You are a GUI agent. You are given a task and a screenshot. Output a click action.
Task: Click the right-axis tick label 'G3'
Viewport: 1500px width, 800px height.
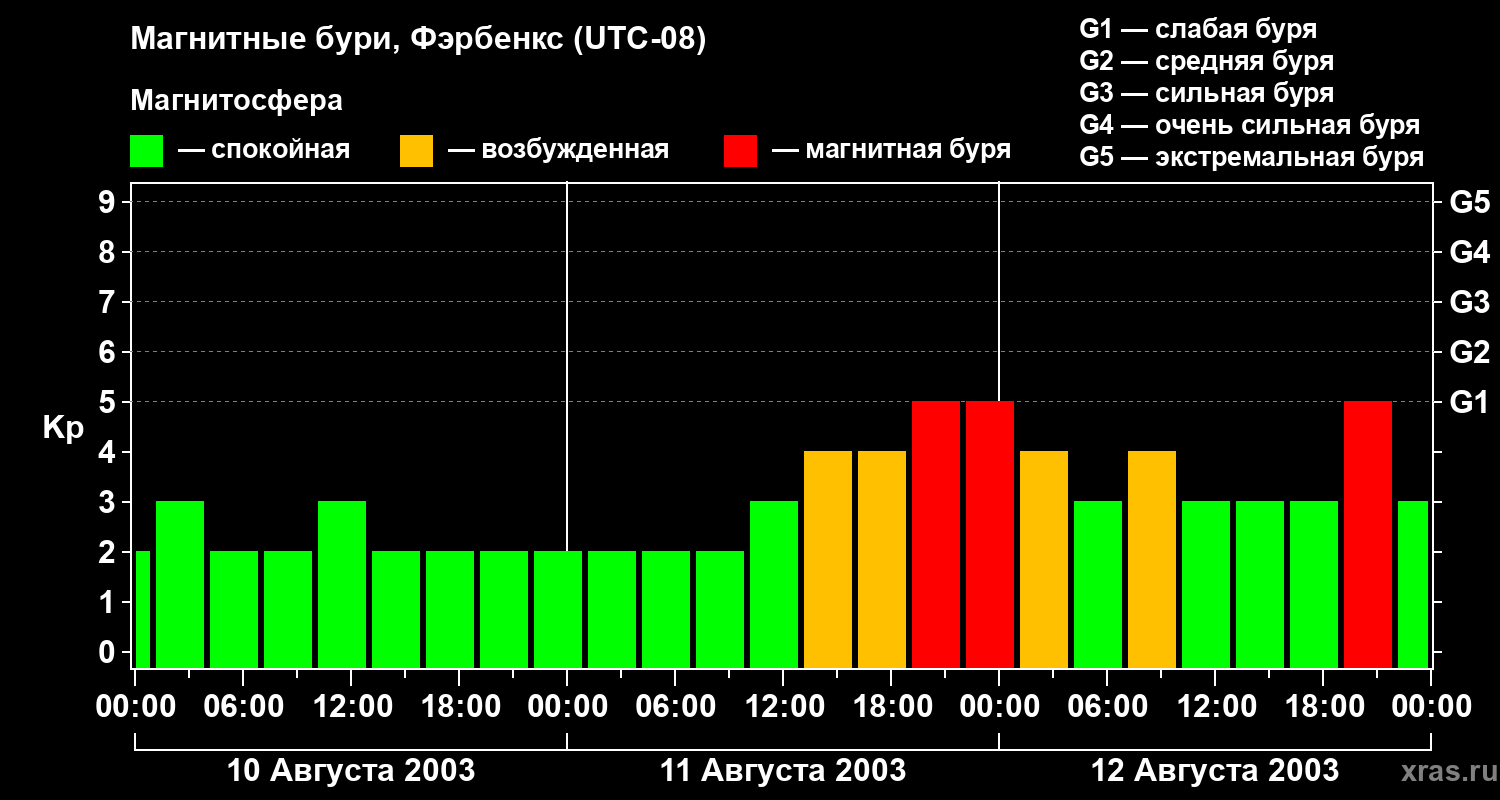[1469, 302]
